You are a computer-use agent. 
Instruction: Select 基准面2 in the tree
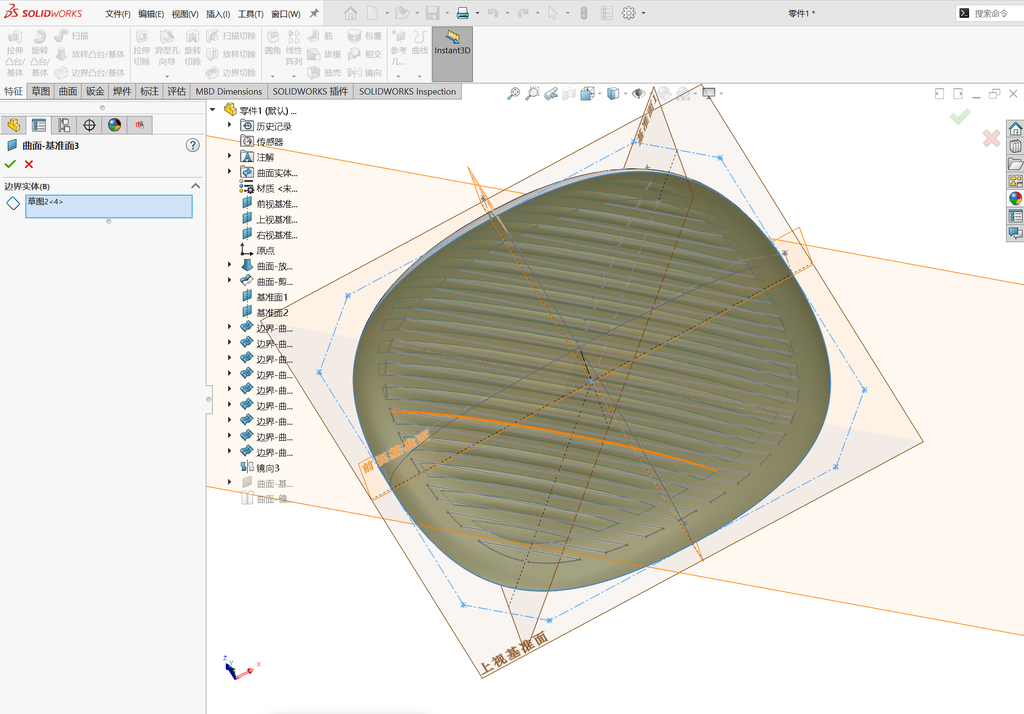[264, 312]
